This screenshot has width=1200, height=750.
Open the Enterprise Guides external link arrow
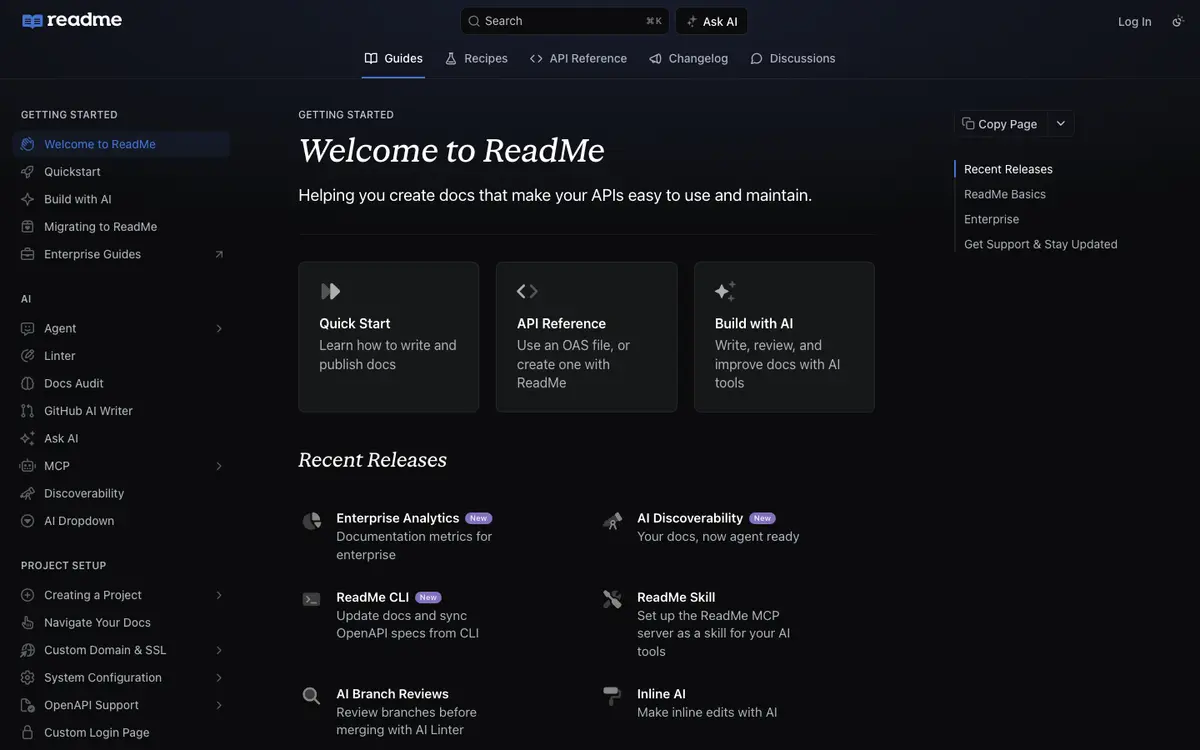(x=219, y=254)
